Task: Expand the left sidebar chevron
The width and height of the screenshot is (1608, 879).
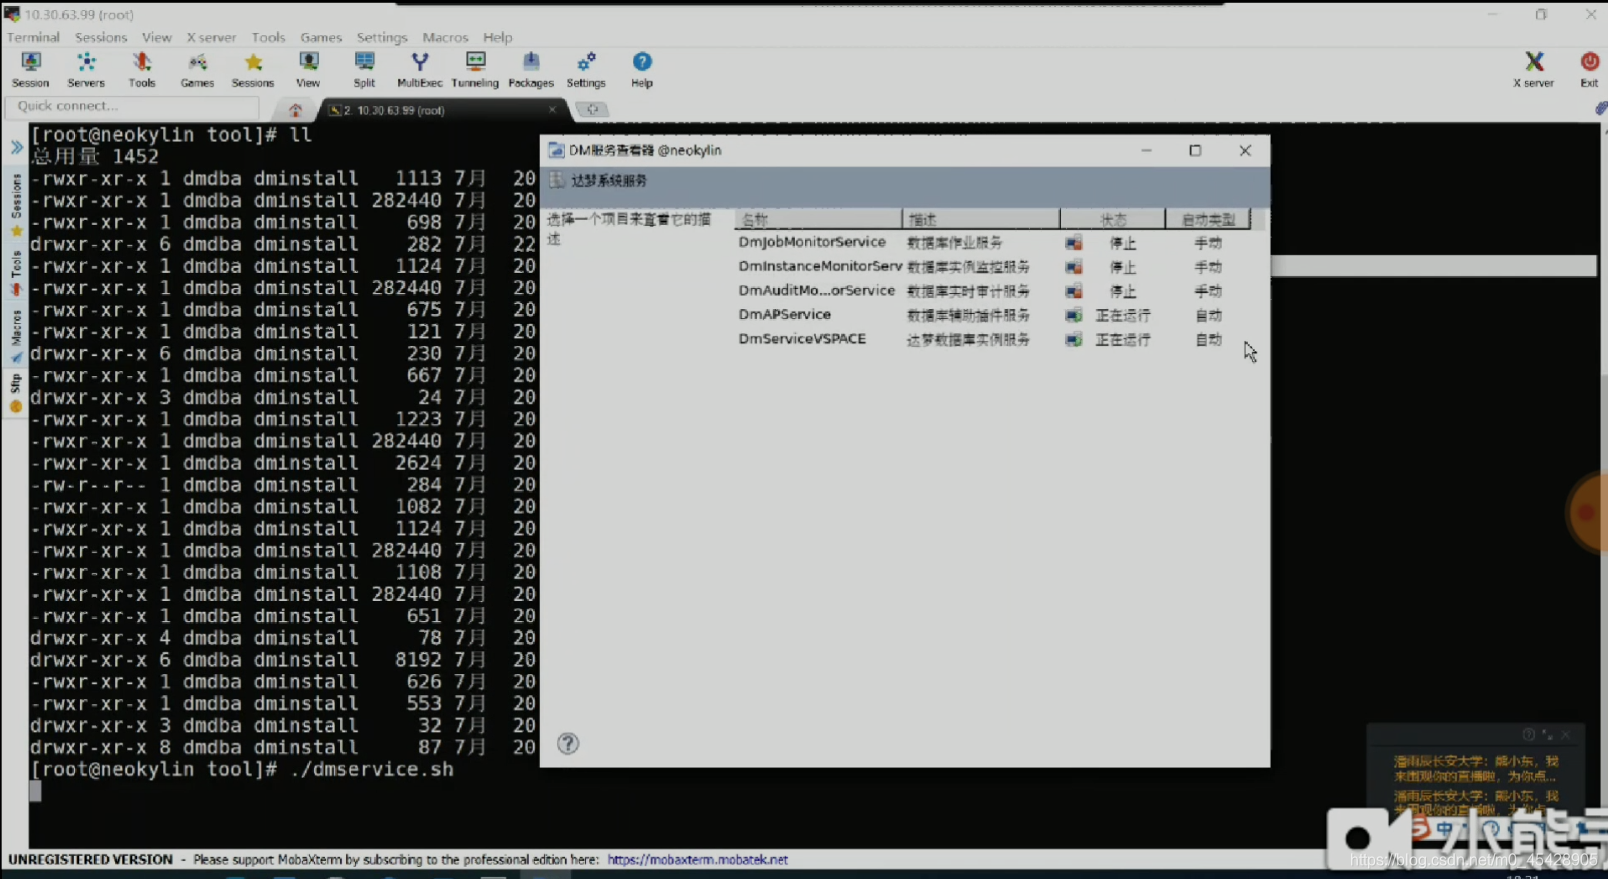Action: click(x=17, y=147)
